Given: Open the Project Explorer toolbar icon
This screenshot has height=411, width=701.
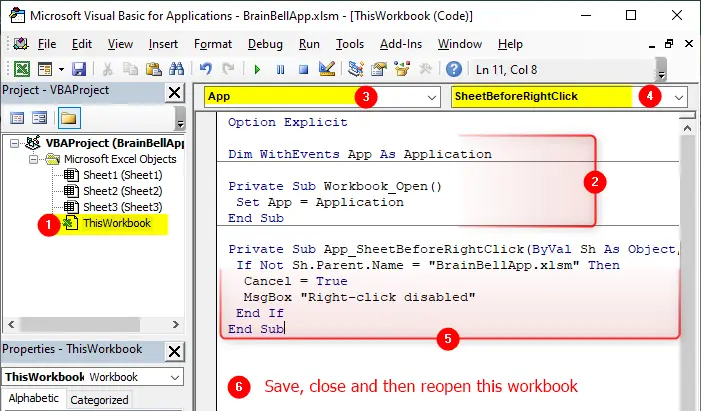Looking at the screenshot, I should (x=356, y=69).
